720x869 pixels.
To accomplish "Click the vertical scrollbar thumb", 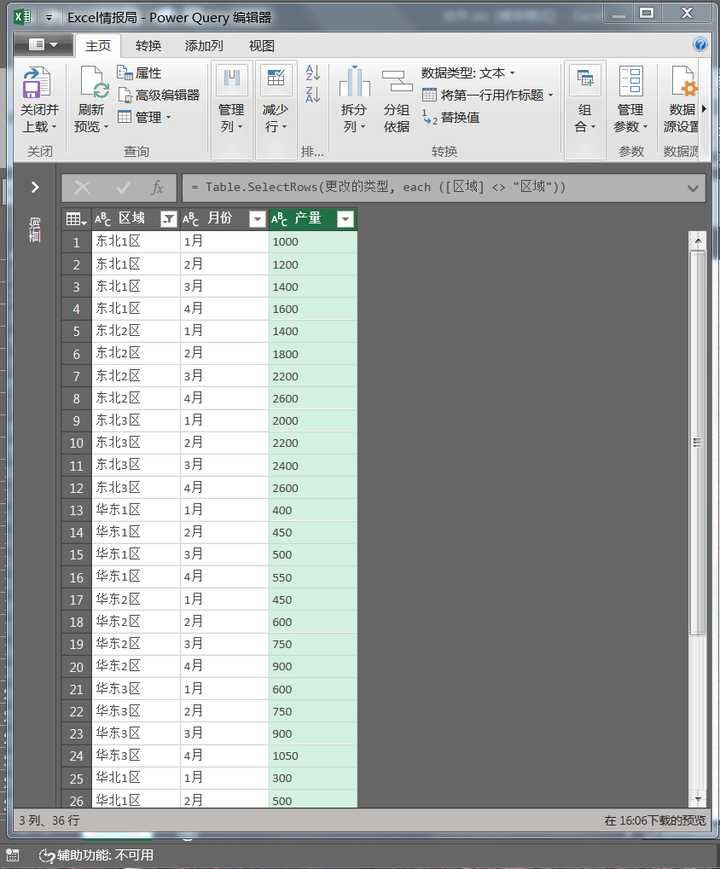I will pyautogui.click(x=698, y=442).
